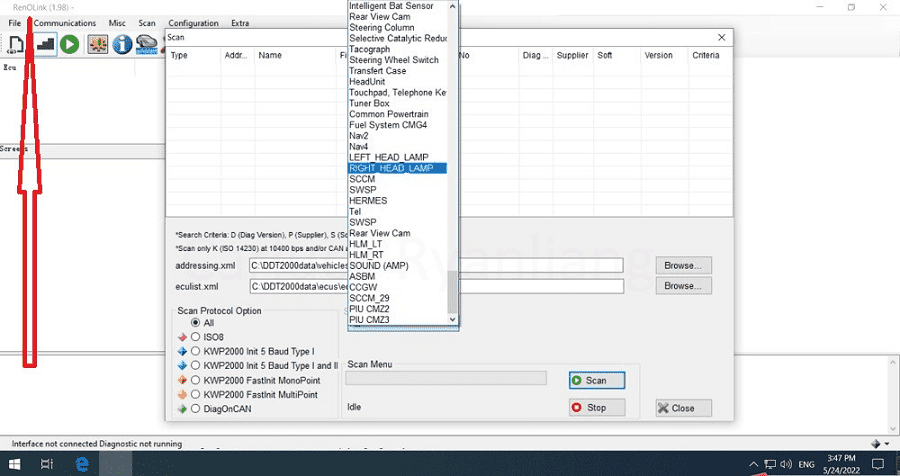Select the ISO8 protocol radio button
This screenshot has width=900, height=476.
point(195,337)
